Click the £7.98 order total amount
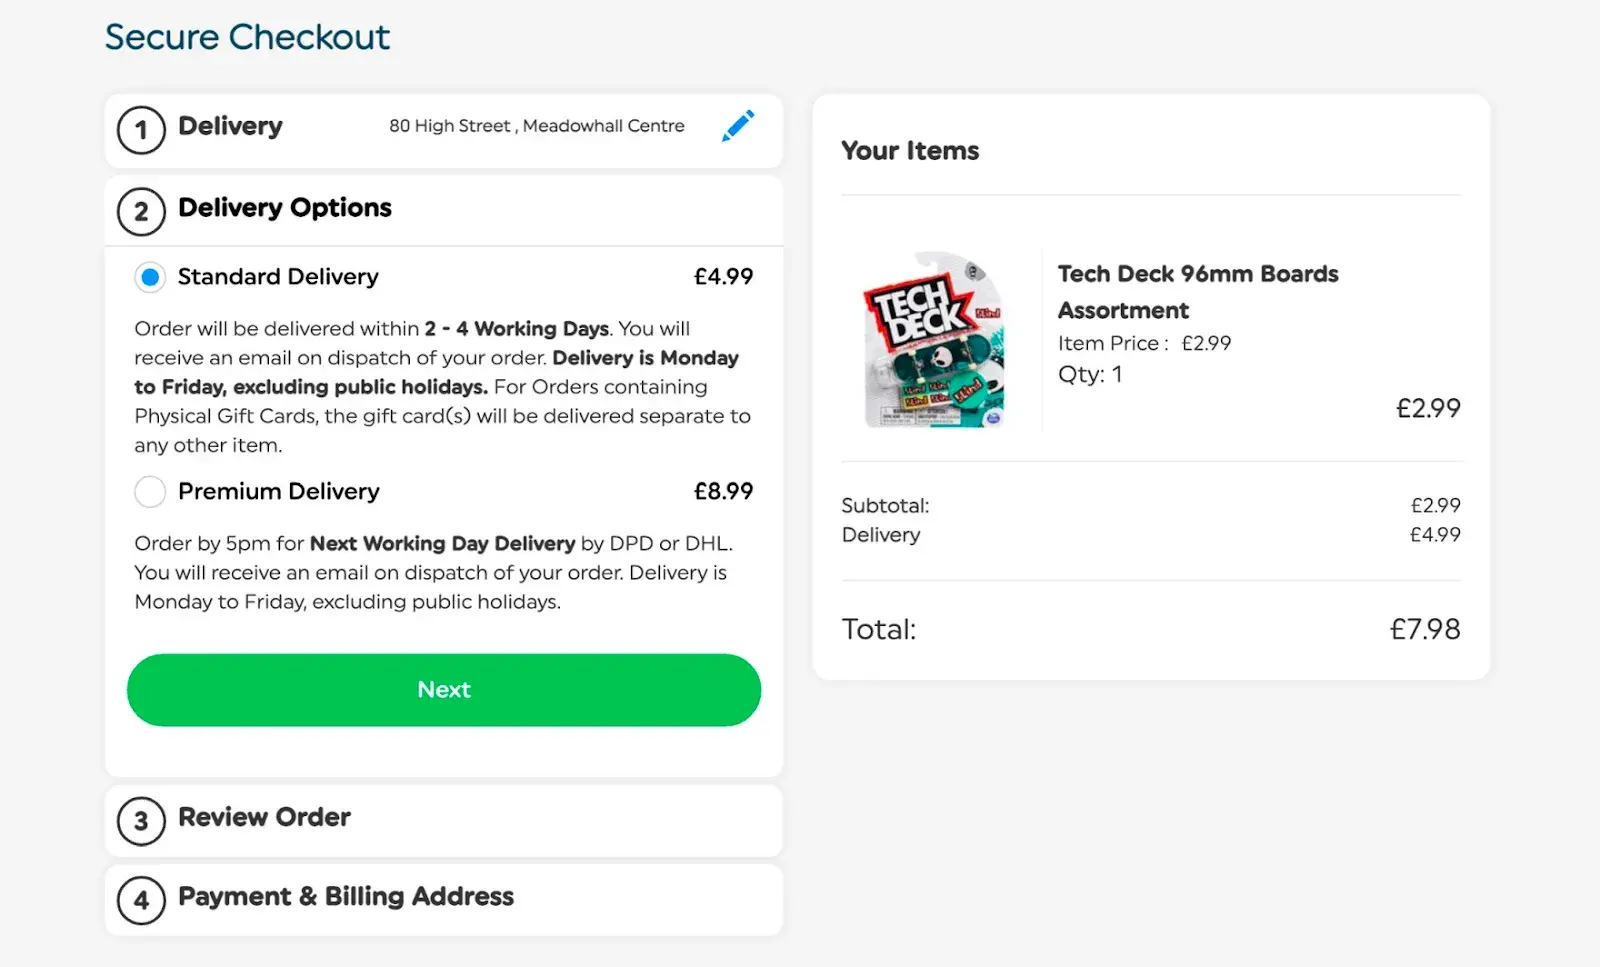The height and width of the screenshot is (967, 1600). pos(1424,629)
